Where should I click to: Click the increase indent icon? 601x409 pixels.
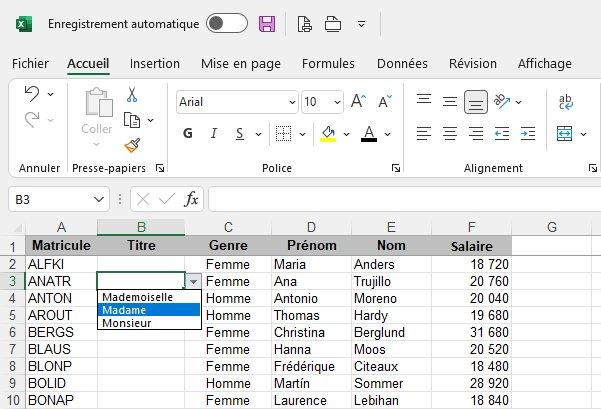(528, 133)
